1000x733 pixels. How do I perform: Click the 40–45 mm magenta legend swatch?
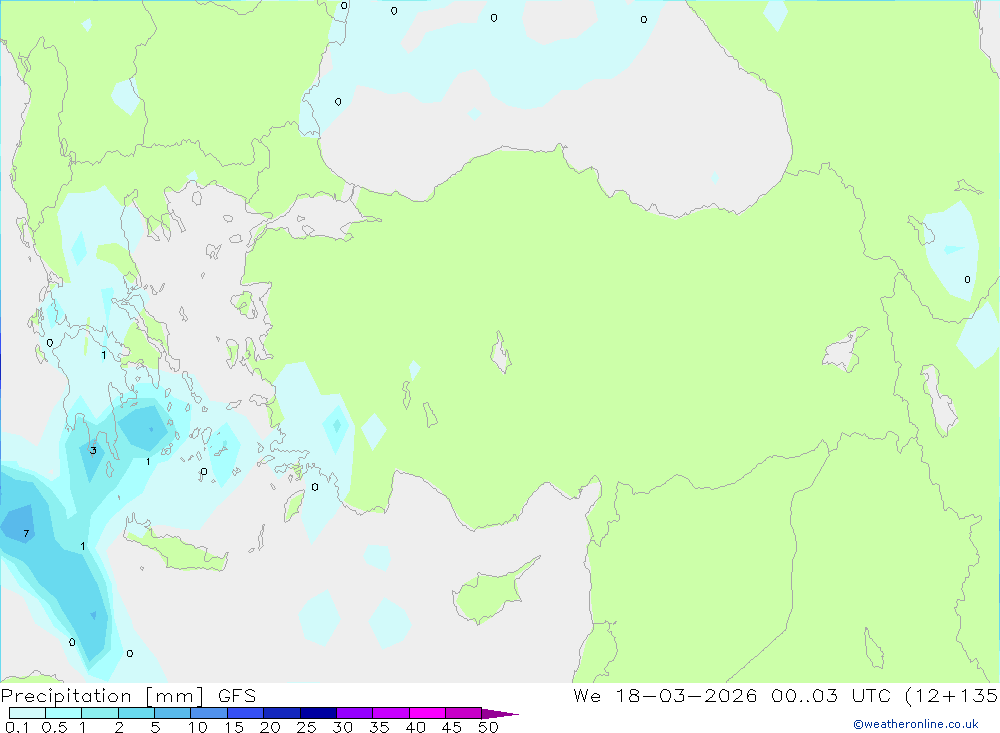point(427,713)
